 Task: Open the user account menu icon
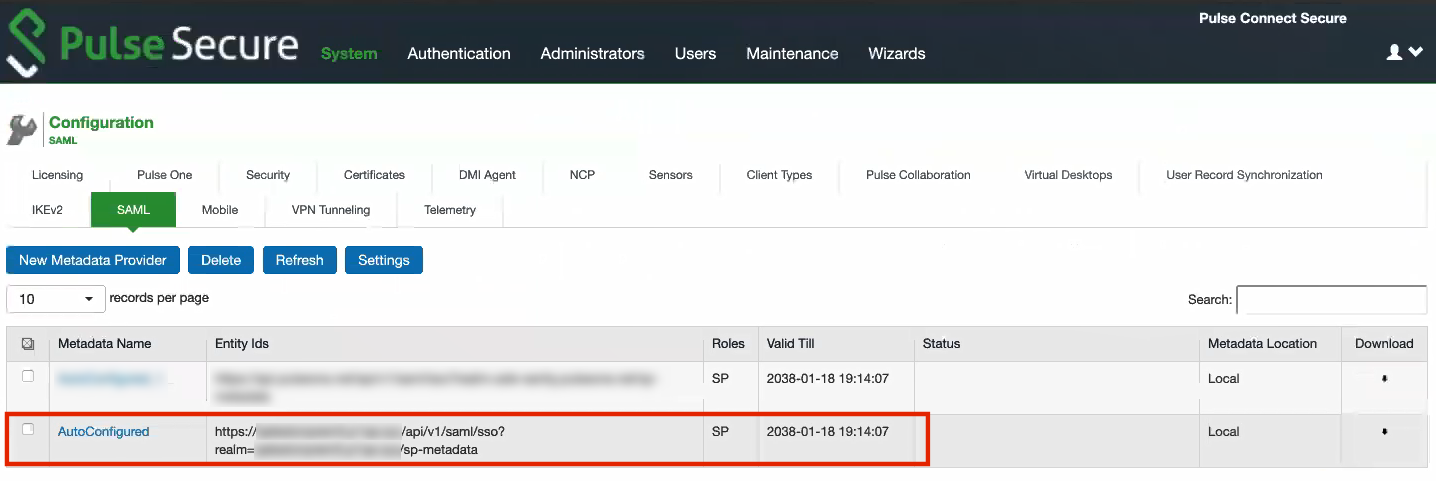pyautogui.click(x=1404, y=53)
